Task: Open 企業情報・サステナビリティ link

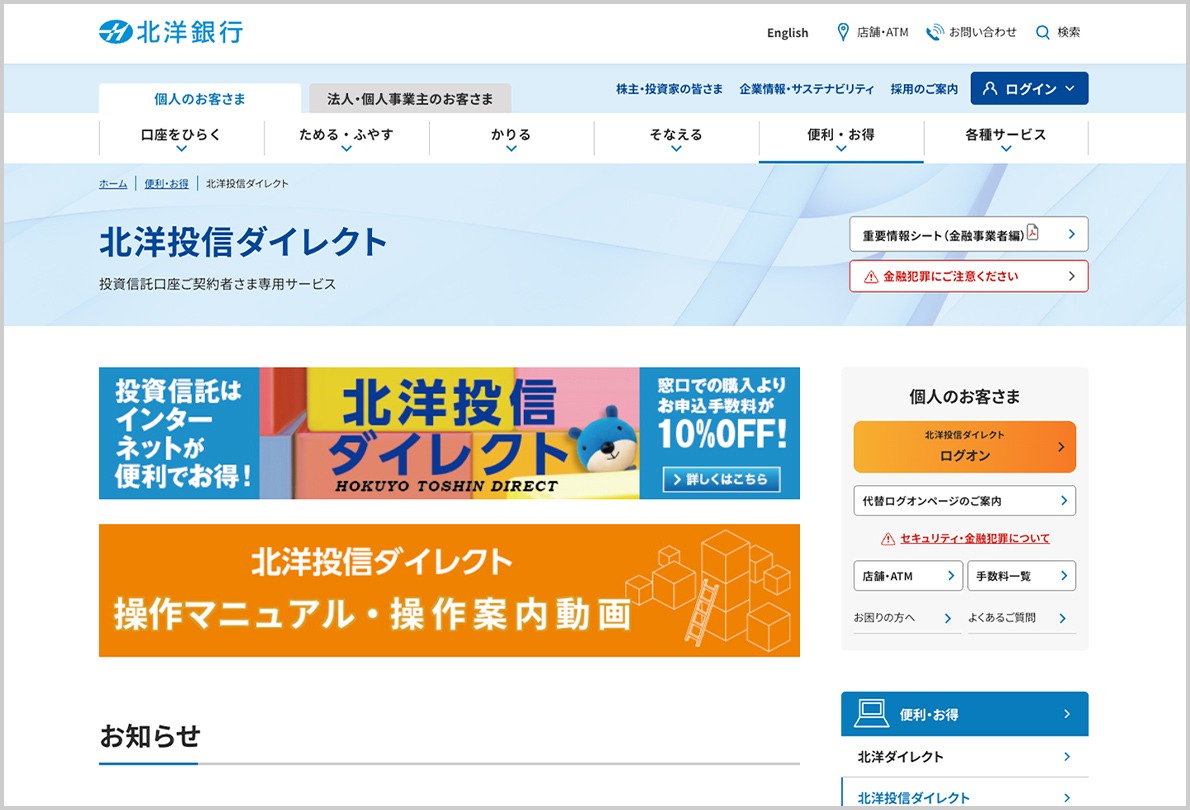Action: click(807, 89)
